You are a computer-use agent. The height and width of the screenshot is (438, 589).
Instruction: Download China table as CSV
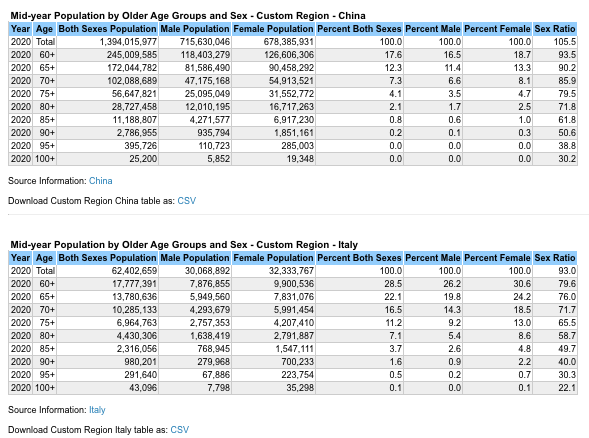click(186, 201)
